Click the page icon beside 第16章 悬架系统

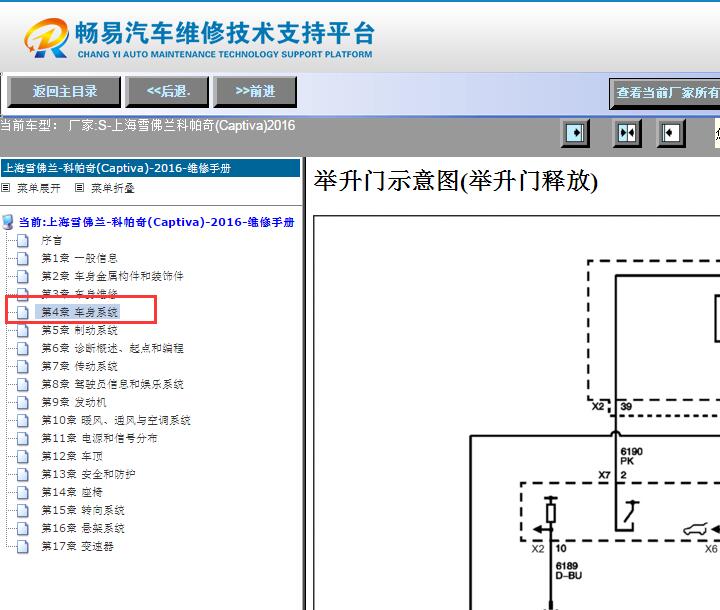pyautogui.click(x=22, y=529)
